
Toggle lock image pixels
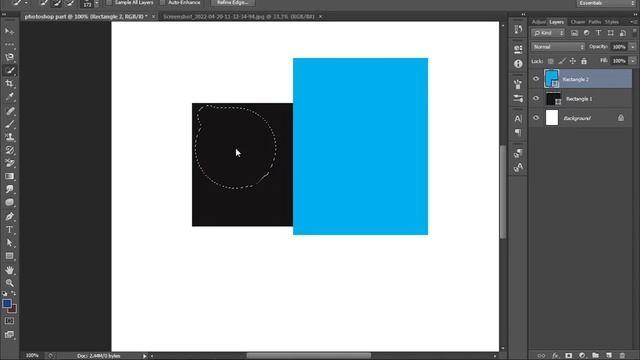(x=562, y=61)
